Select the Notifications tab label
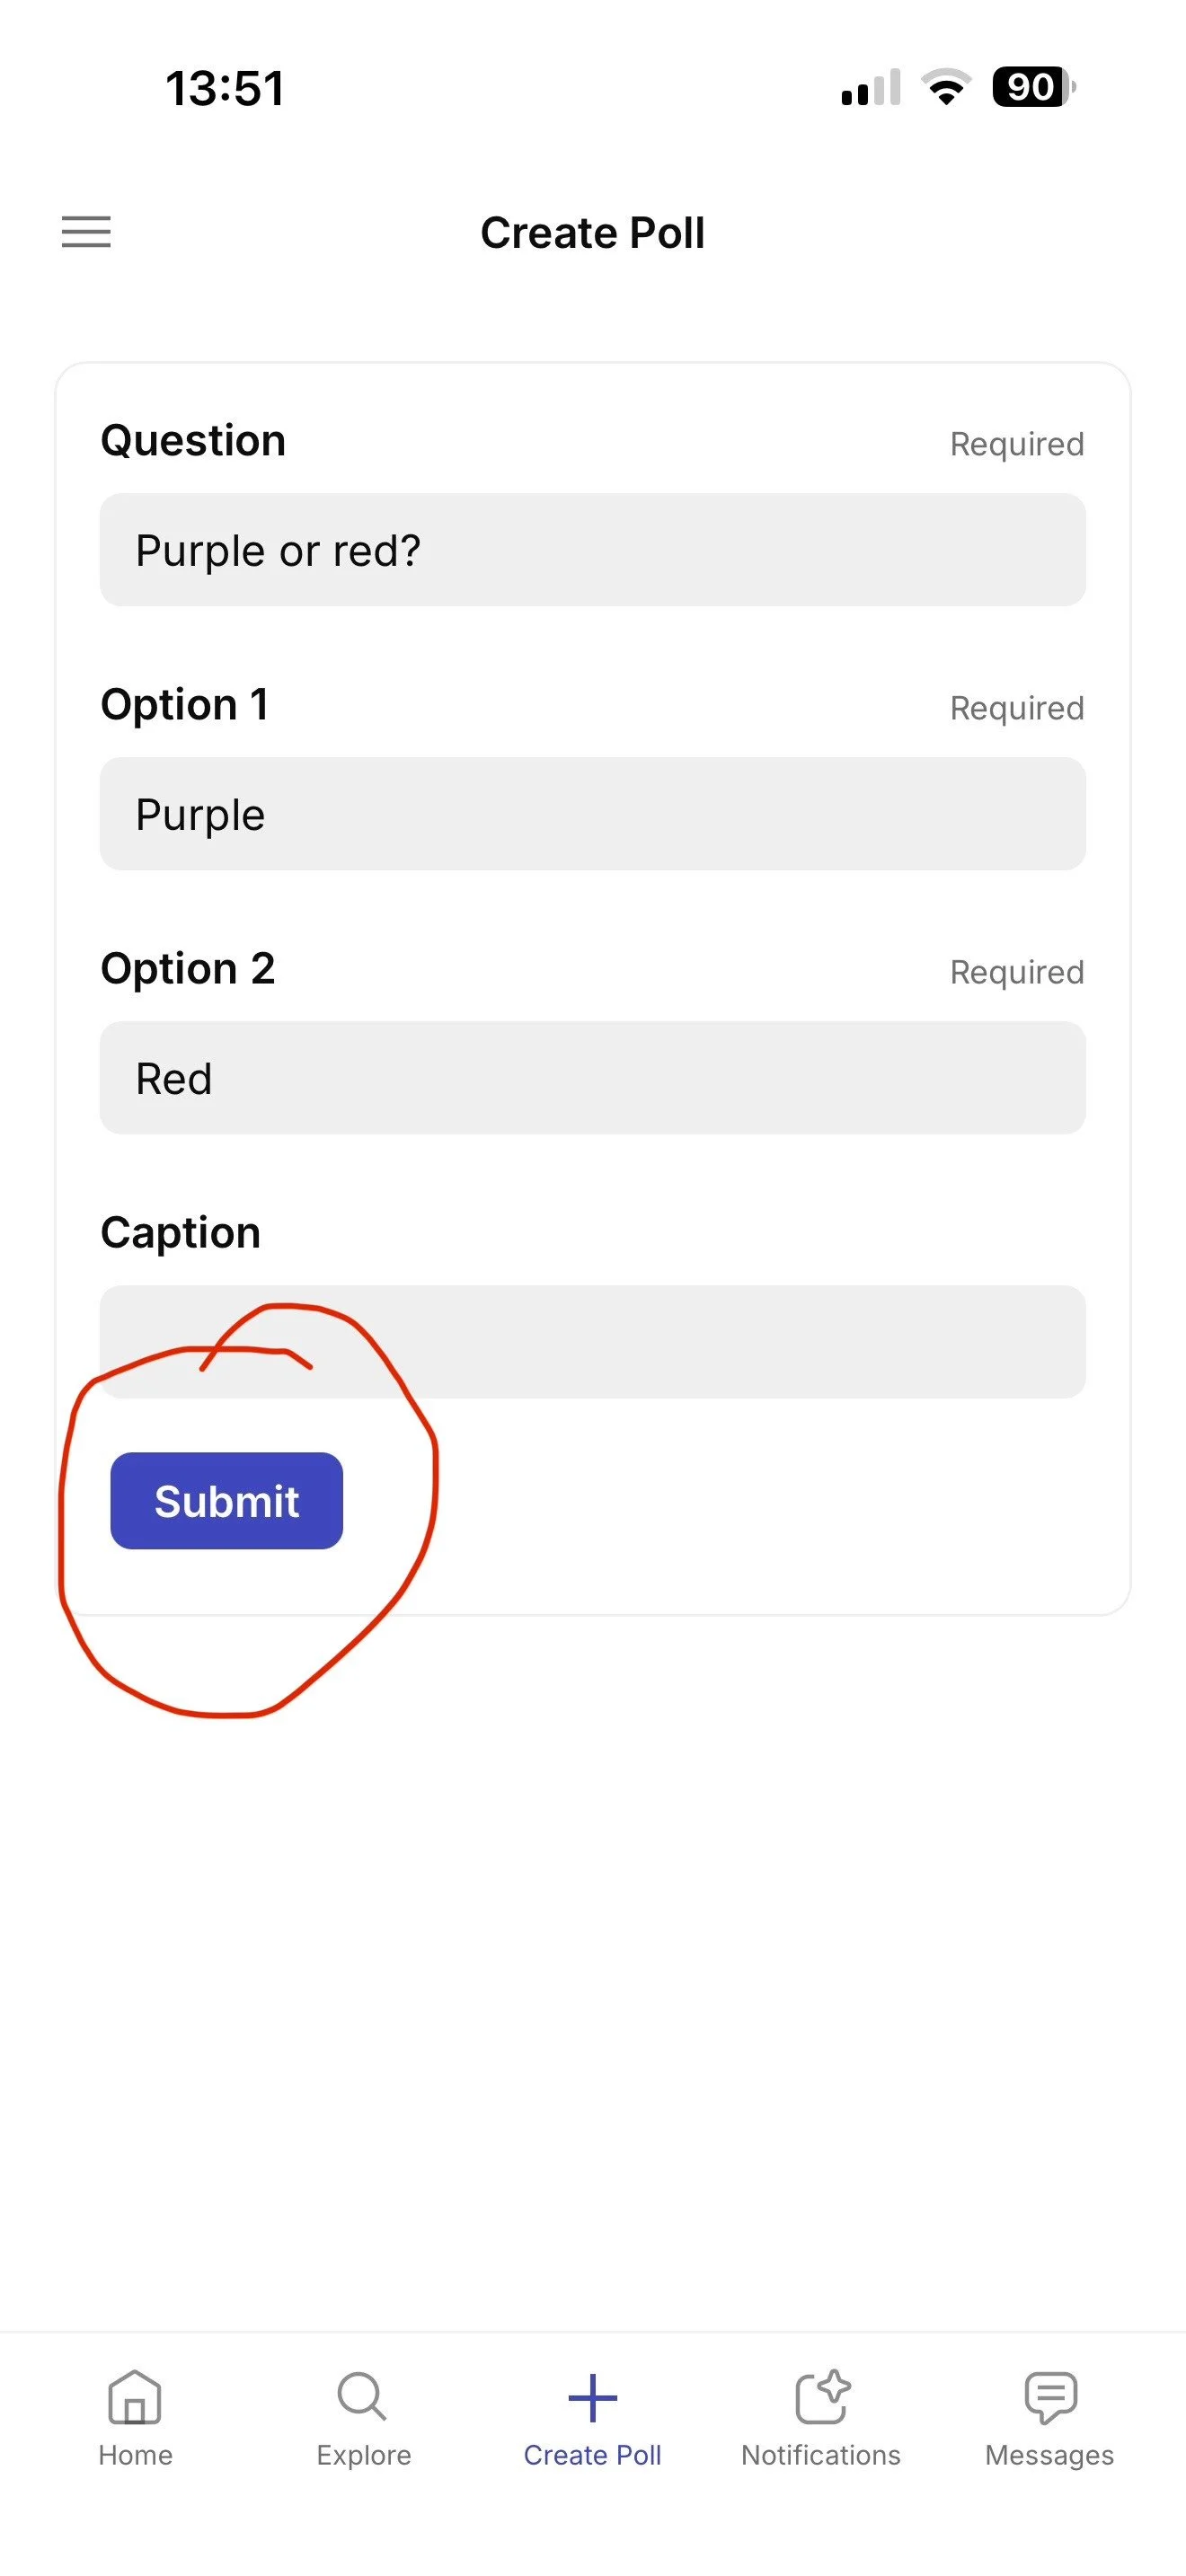 coord(821,2455)
